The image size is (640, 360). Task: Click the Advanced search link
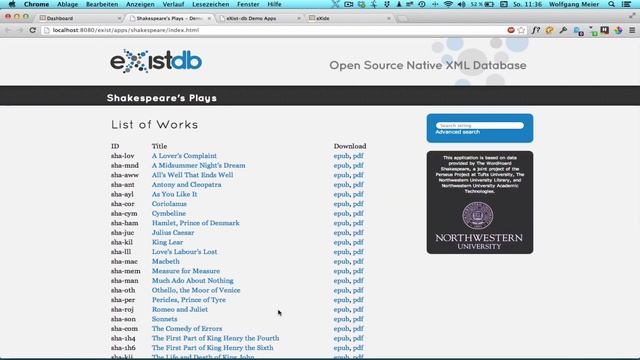458,132
